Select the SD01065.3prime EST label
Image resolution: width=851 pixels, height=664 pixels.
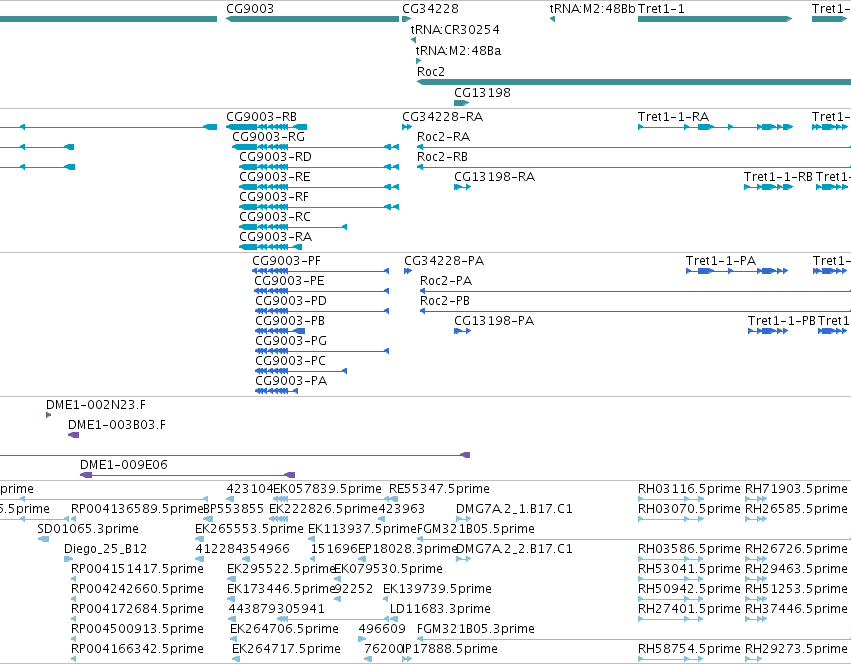tap(88, 529)
